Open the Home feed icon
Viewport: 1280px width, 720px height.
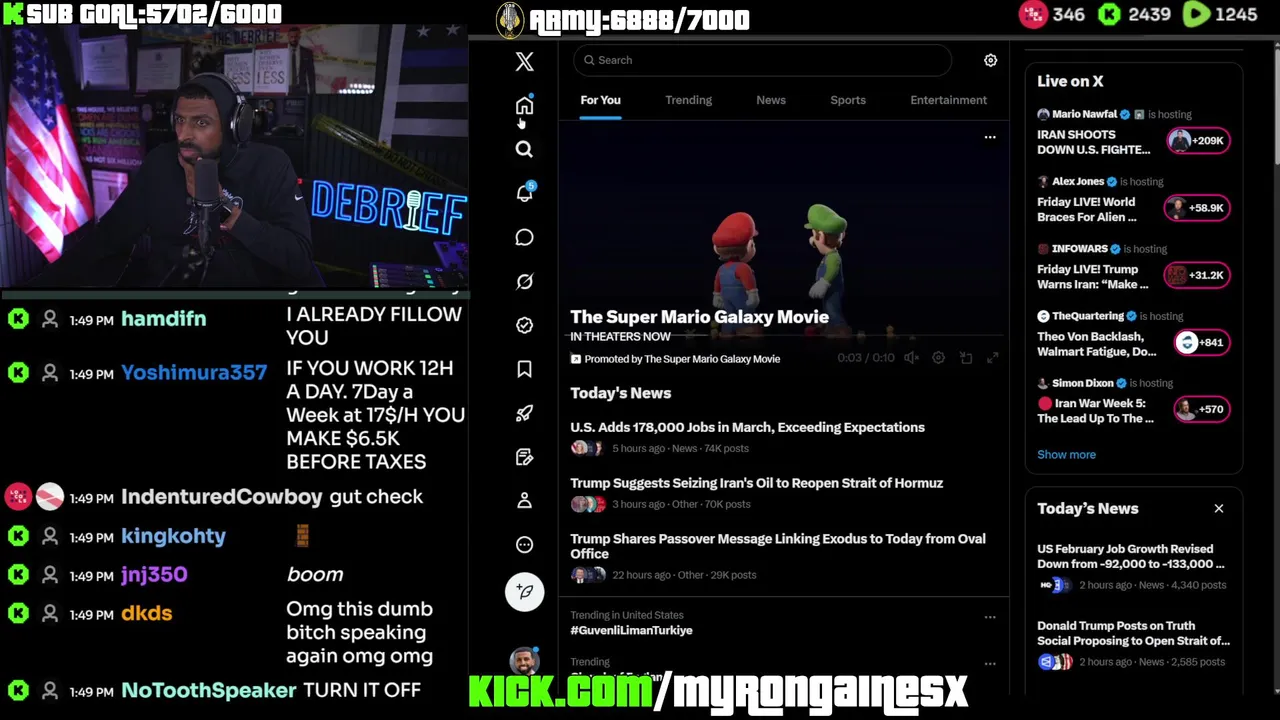524,106
